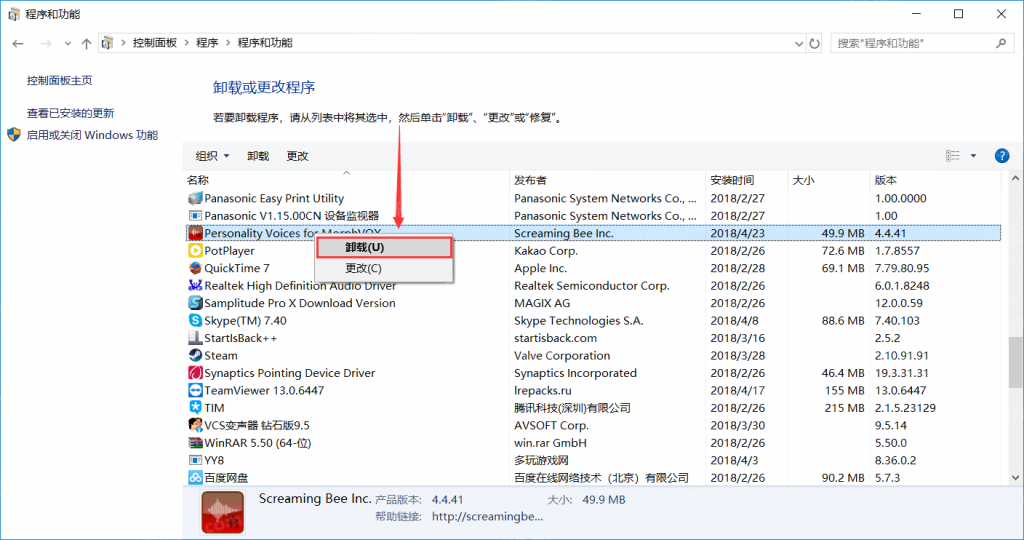
Task: Click the refresh button beside address bar
Action: (x=814, y=44)
